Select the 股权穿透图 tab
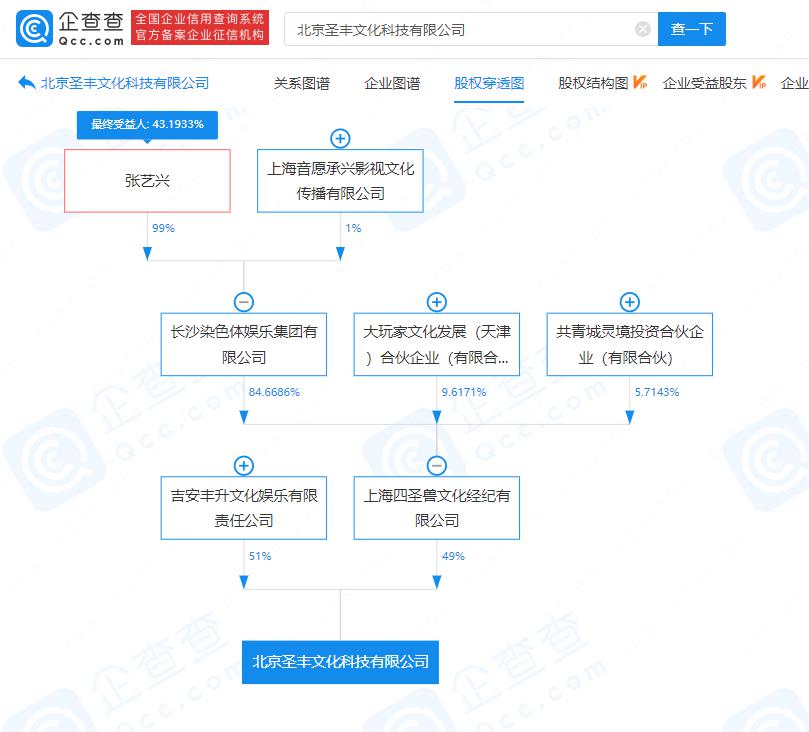The image size is (809, 732). click(489, 83)
